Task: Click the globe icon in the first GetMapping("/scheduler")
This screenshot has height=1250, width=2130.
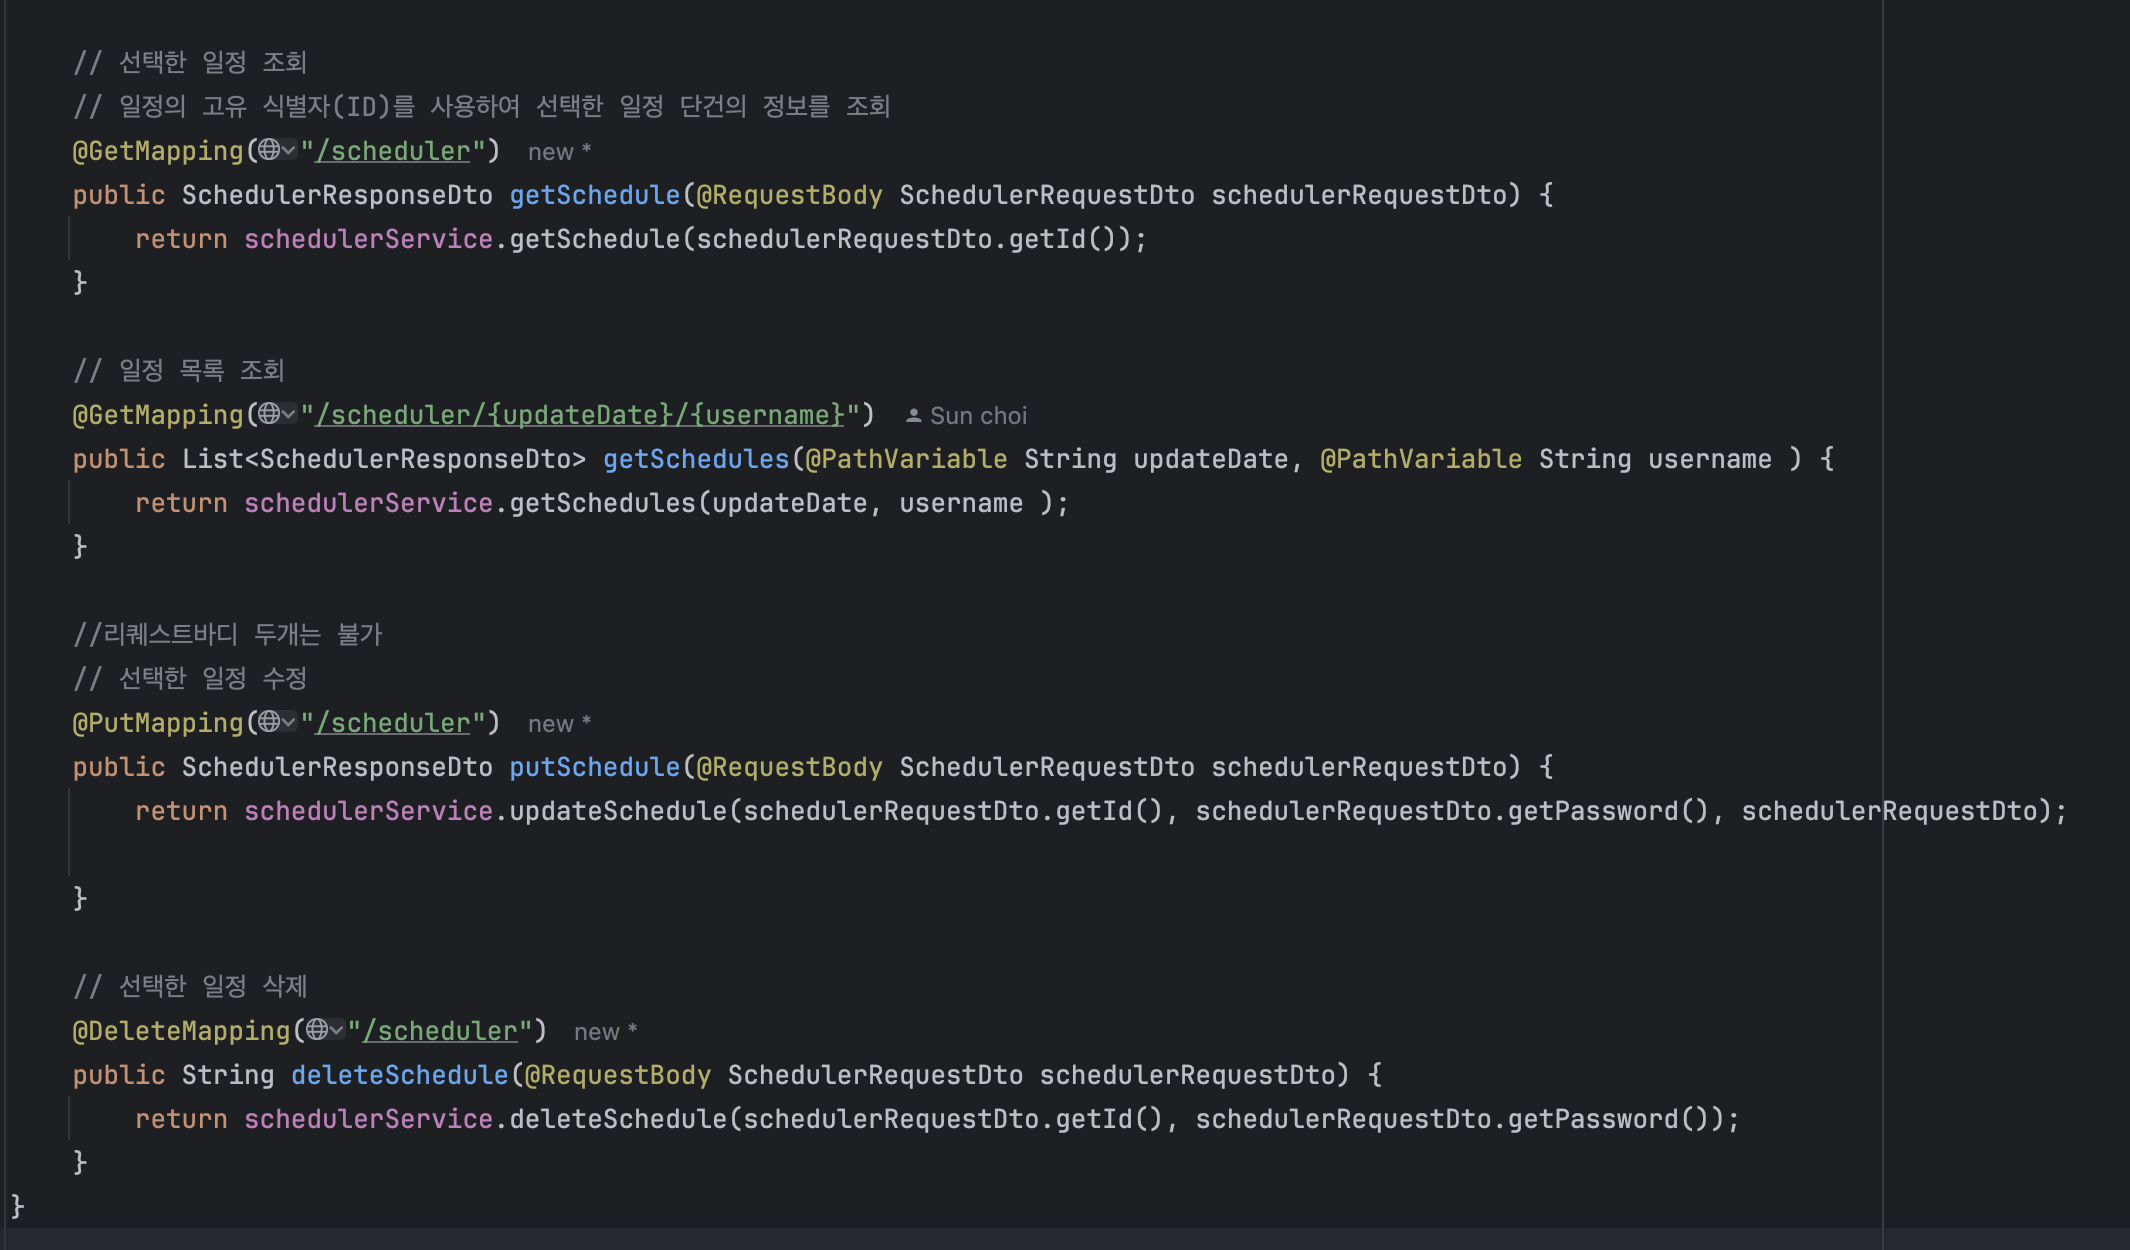Action: pyautogui.click(x=269, y=150)
